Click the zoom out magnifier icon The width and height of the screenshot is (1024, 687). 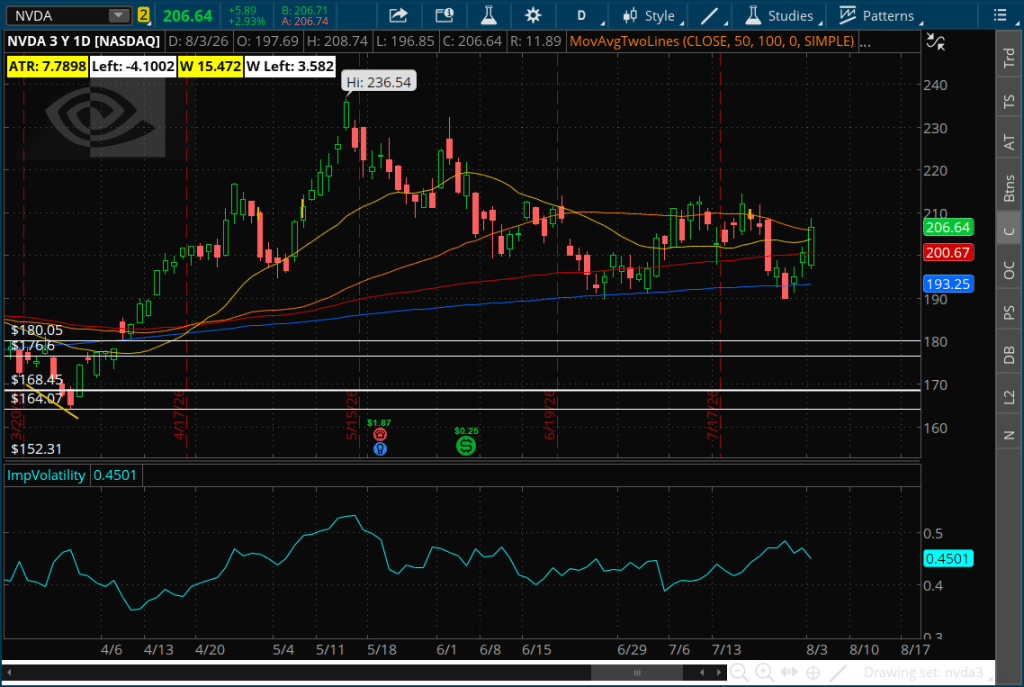[739, 672]
